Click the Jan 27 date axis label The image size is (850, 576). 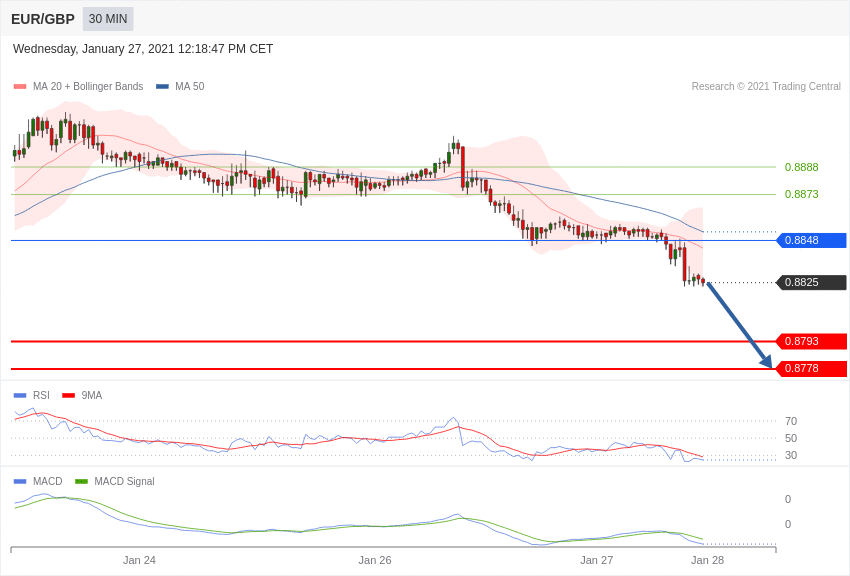point(596,560)
